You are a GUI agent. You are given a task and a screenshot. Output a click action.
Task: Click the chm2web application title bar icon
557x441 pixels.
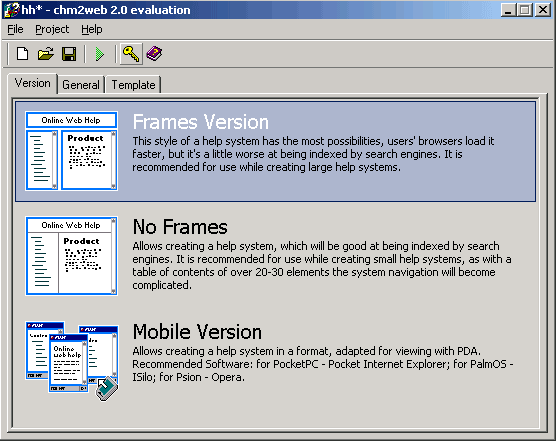click(11, 10)
